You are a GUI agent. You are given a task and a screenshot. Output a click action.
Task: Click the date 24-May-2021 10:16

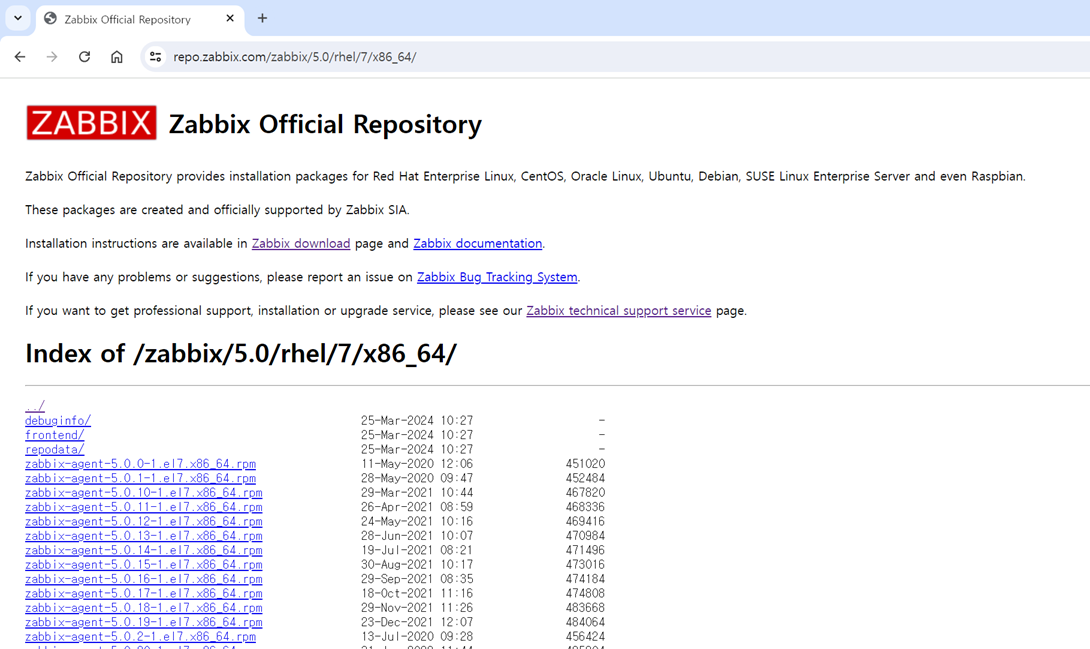tap(416, 521)
